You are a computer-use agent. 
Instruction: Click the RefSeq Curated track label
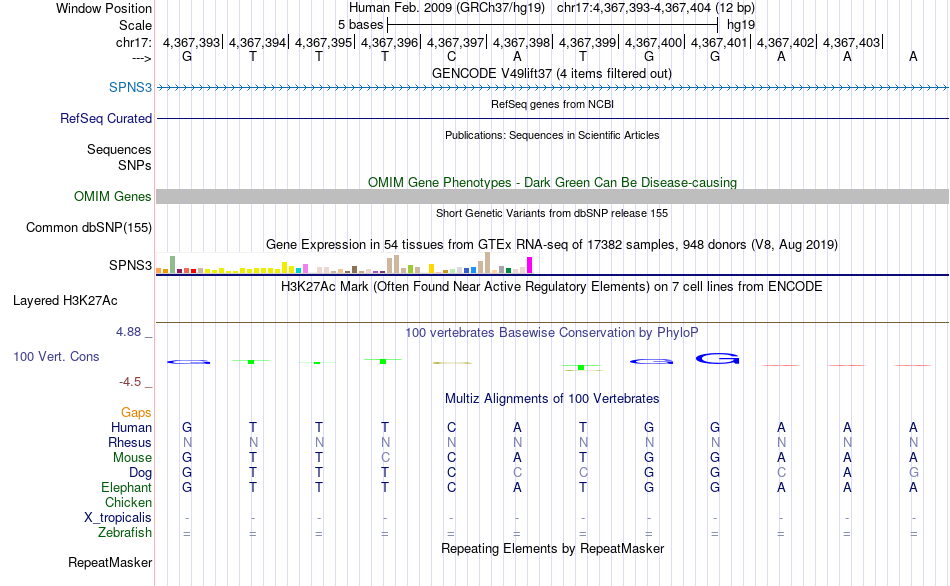[105, 118]
